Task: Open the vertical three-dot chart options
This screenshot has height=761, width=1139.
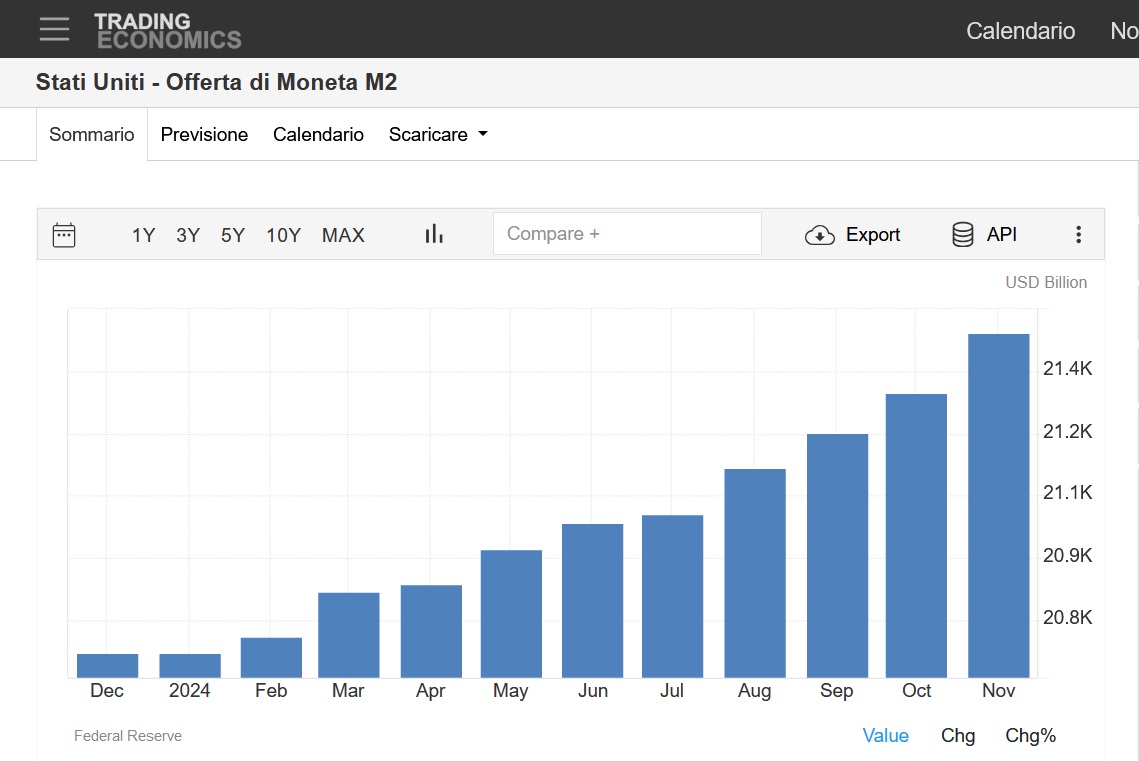Action: (x=1078, y=234)
